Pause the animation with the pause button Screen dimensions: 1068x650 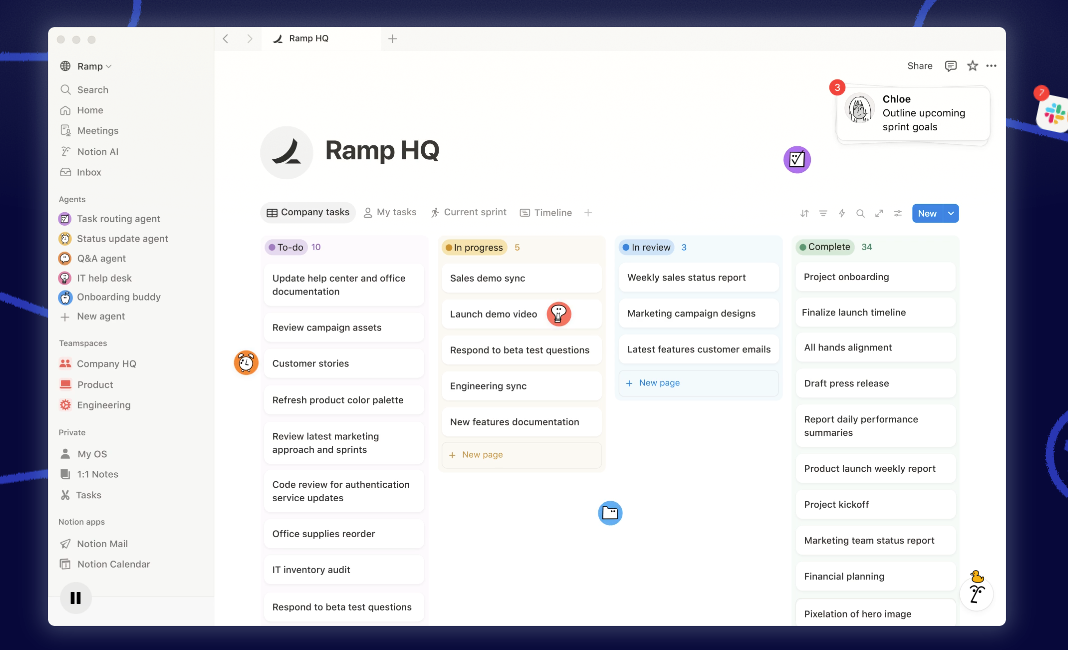click(x=75, y=598)
